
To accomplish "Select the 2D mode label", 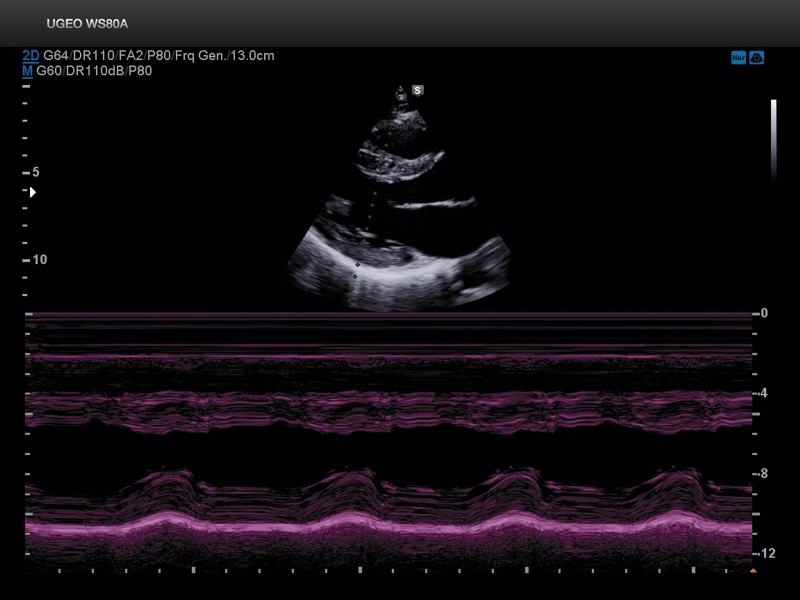I will [31, 56].
